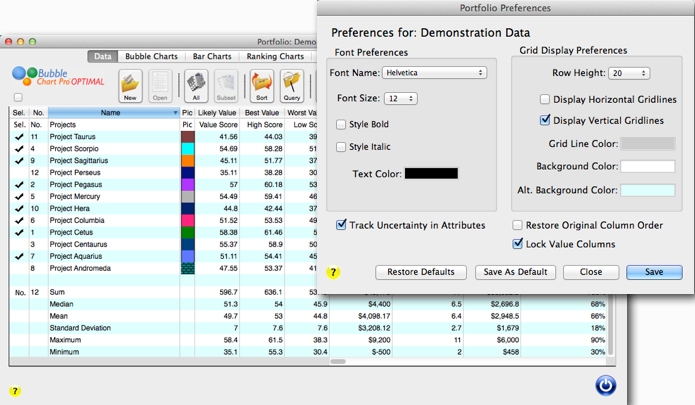Click the yellow help icon in Preferences dialog

[x=334, y=272]
